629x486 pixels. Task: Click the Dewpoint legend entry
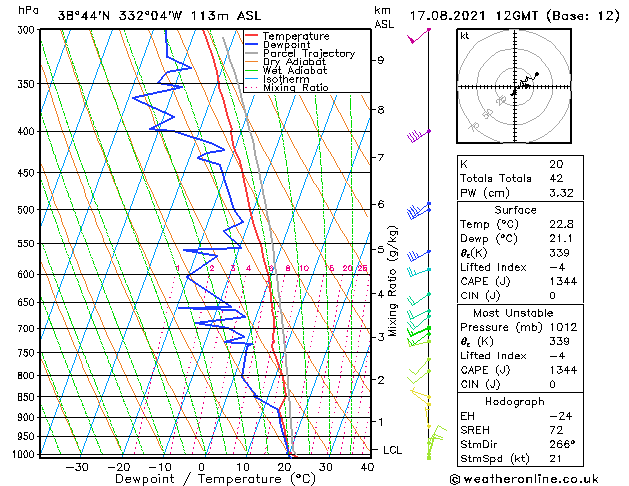[286, 45]
